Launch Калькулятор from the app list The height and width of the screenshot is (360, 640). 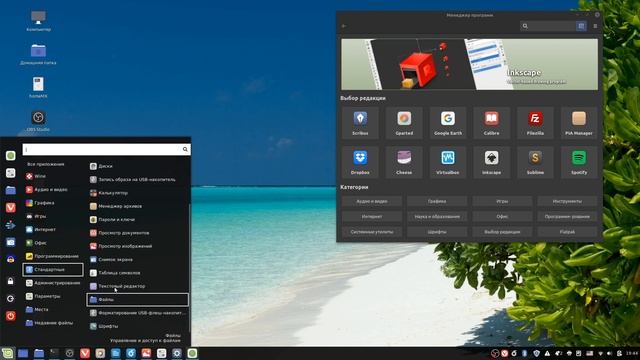(138, 193)
